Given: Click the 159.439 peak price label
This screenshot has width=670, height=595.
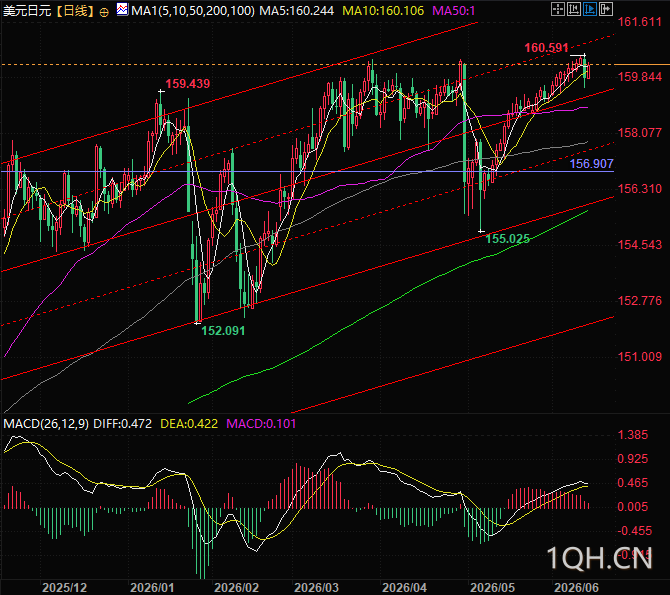Looking at the screenshot, I should (x=188, y=83).
